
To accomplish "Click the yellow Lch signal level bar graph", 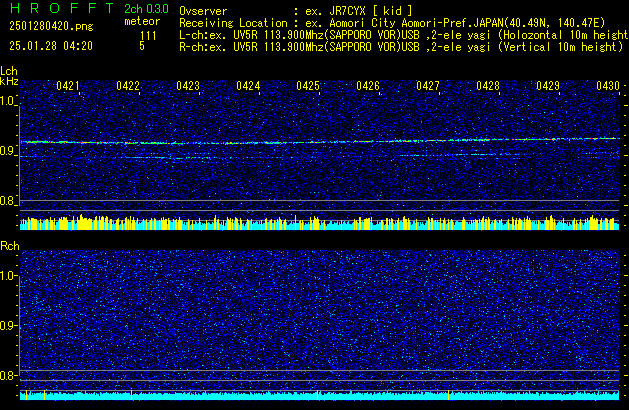I will [320, 222].
